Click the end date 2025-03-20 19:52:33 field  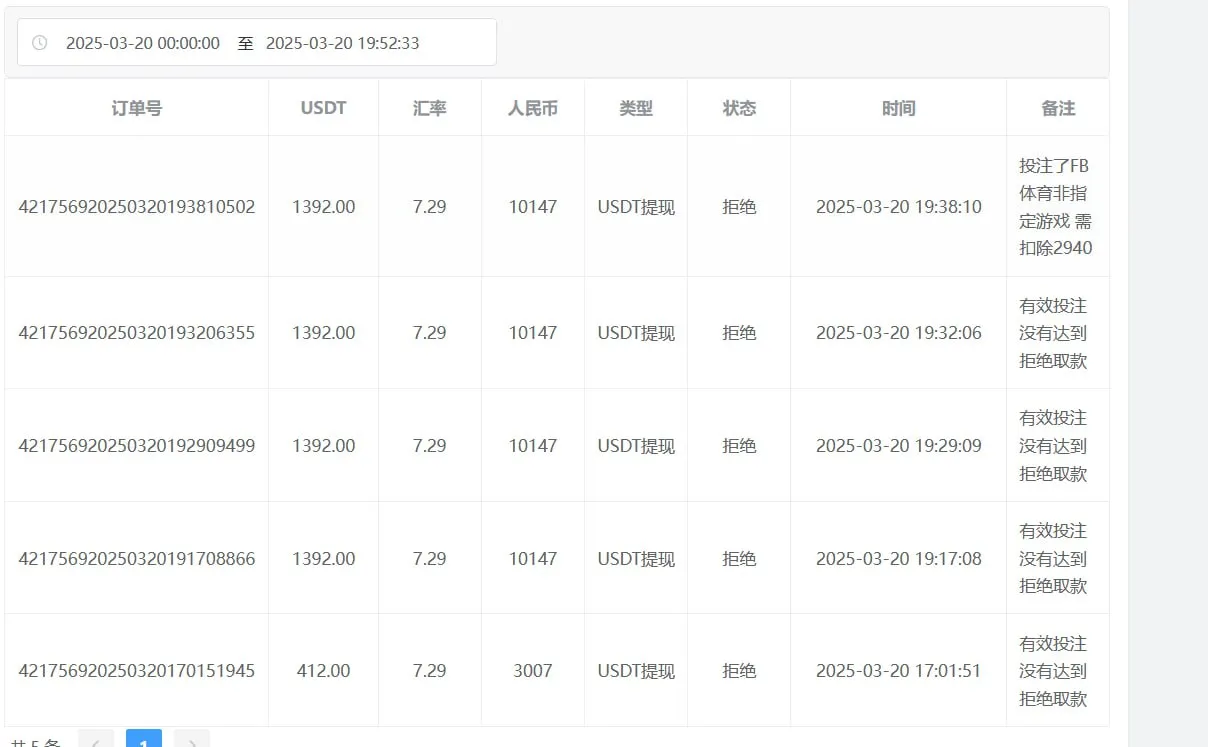tap(342, 43)
